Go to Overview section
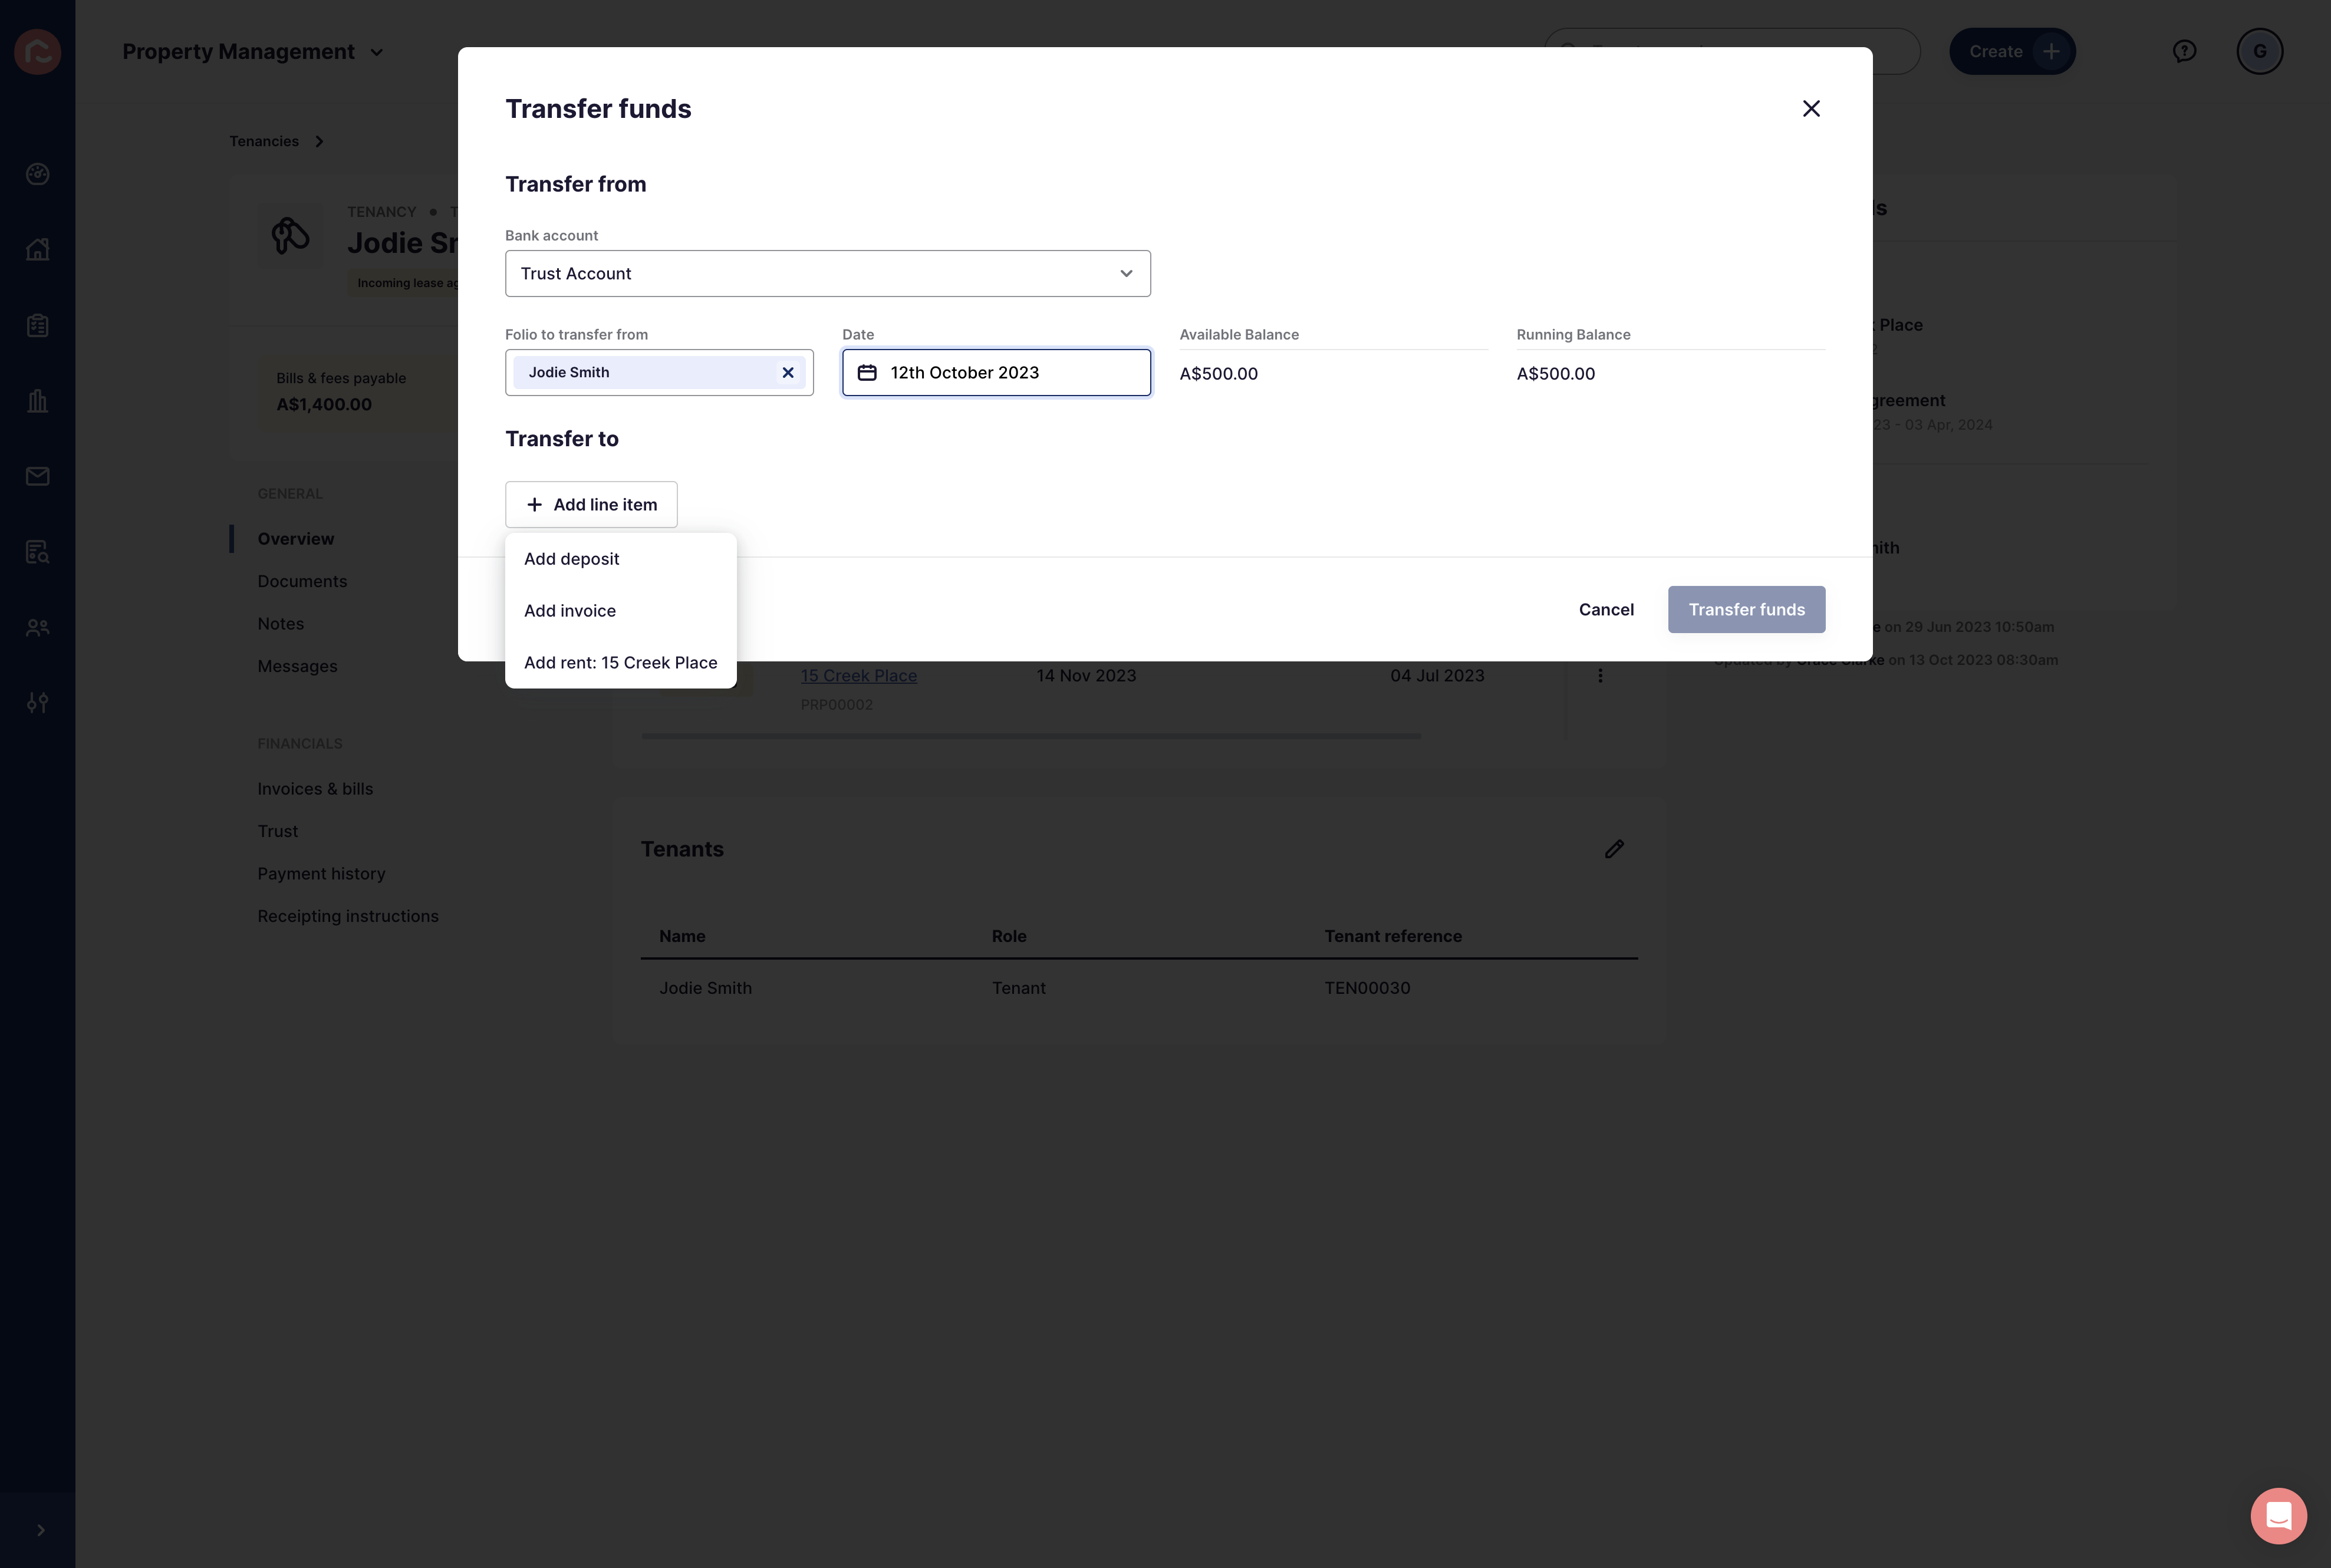Image resolution: width=2331 pixels, height=1568 pixels. point(296,538)
